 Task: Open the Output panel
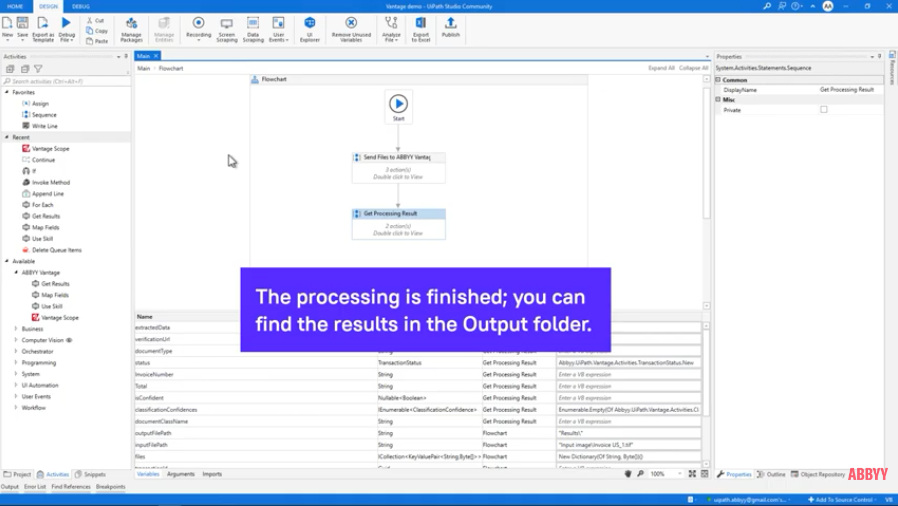10,487
